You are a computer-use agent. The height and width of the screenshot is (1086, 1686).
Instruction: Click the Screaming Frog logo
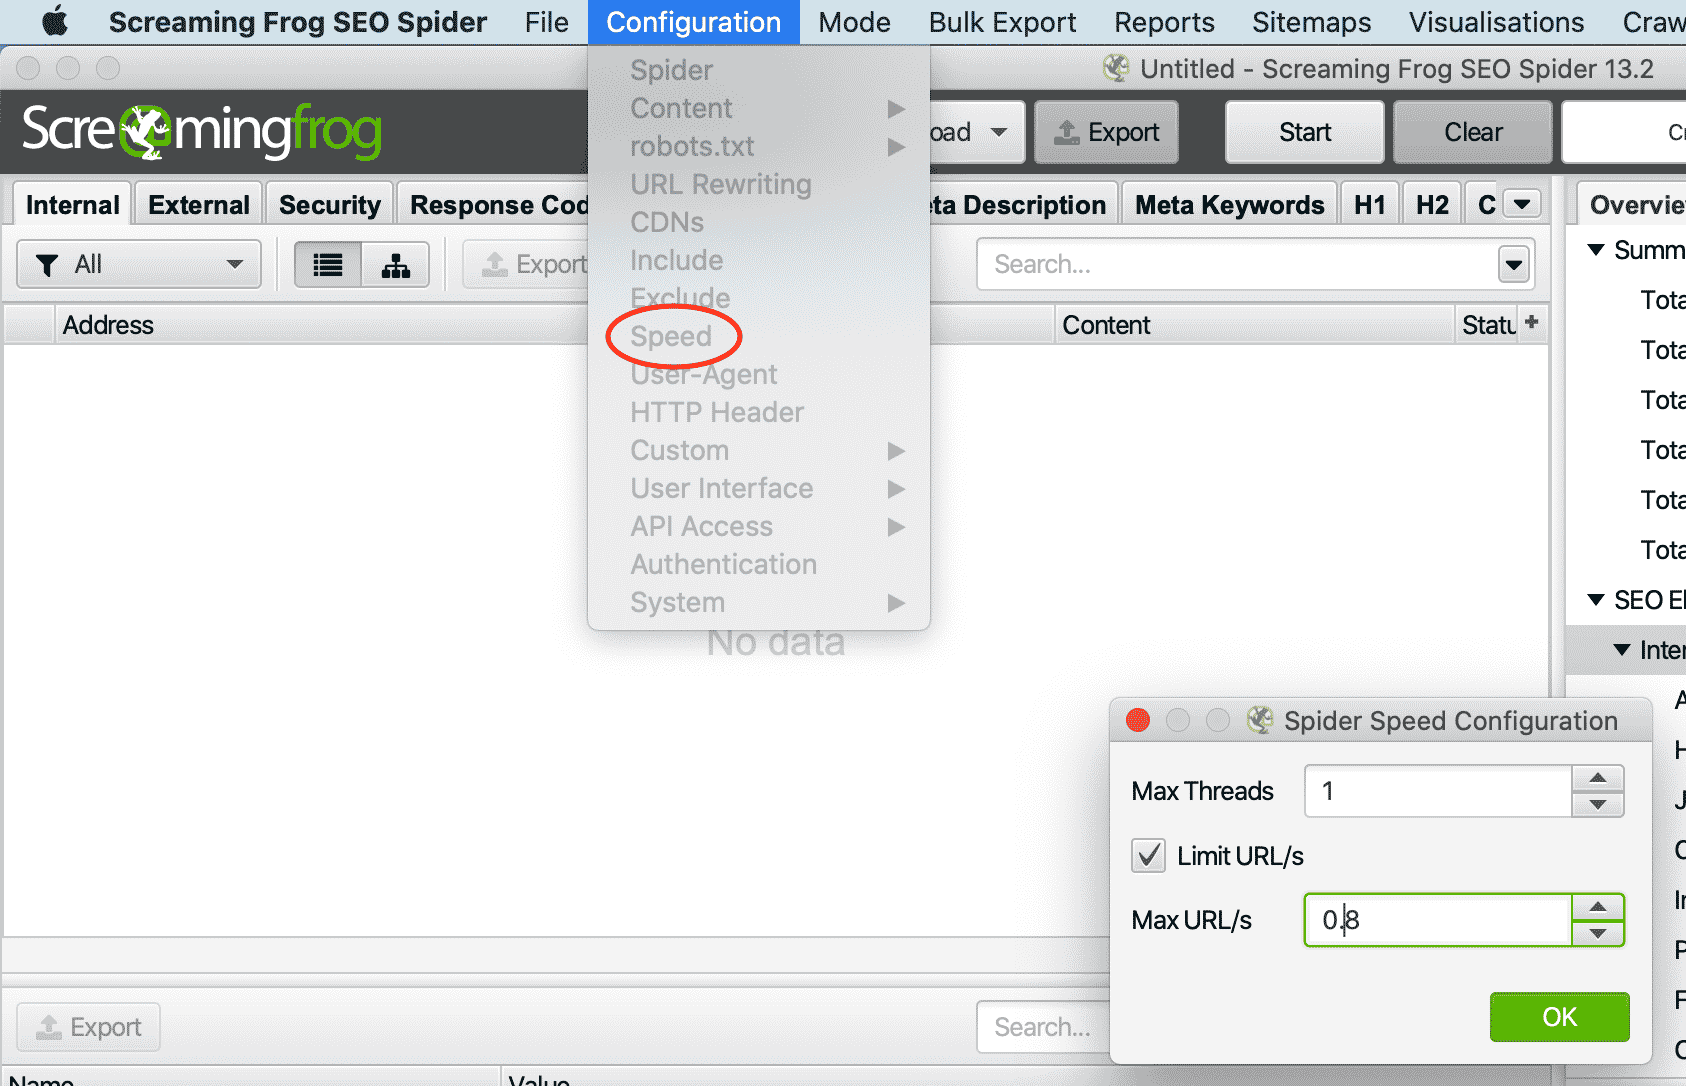[x=202, y=131]
